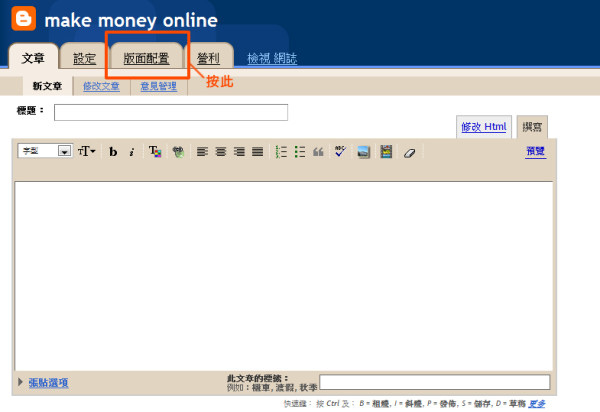Screen dimensions: 600x412
Task: Center align the text
Action: click(x=221, y=152)
